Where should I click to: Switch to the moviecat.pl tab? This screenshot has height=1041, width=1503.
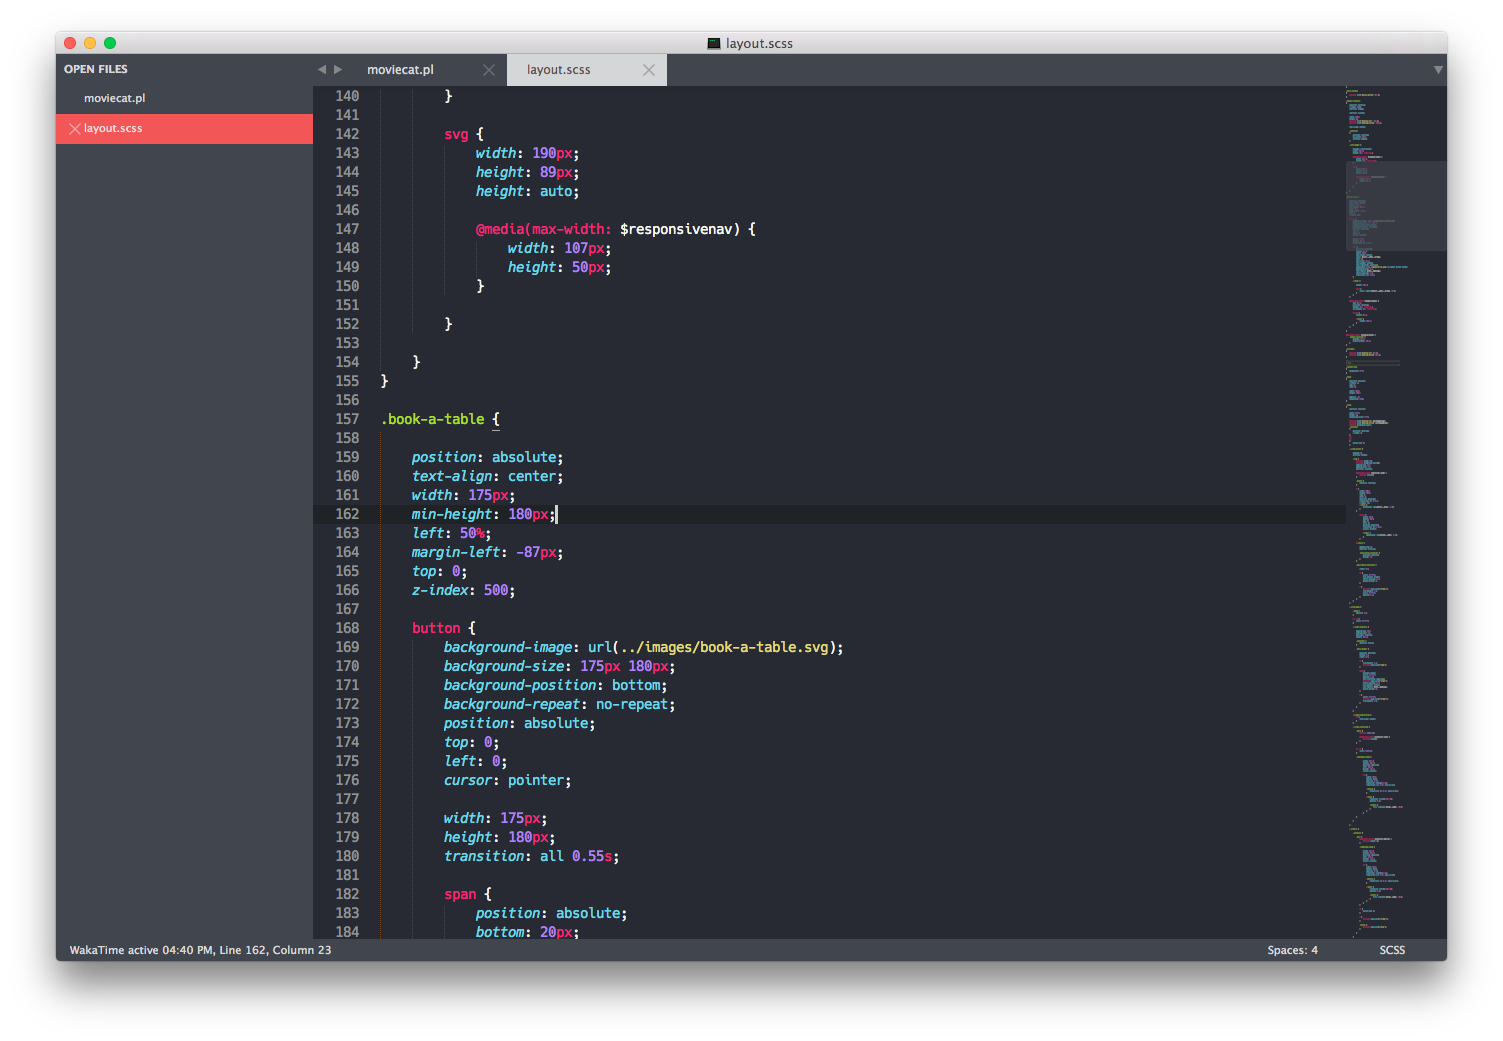400,70
